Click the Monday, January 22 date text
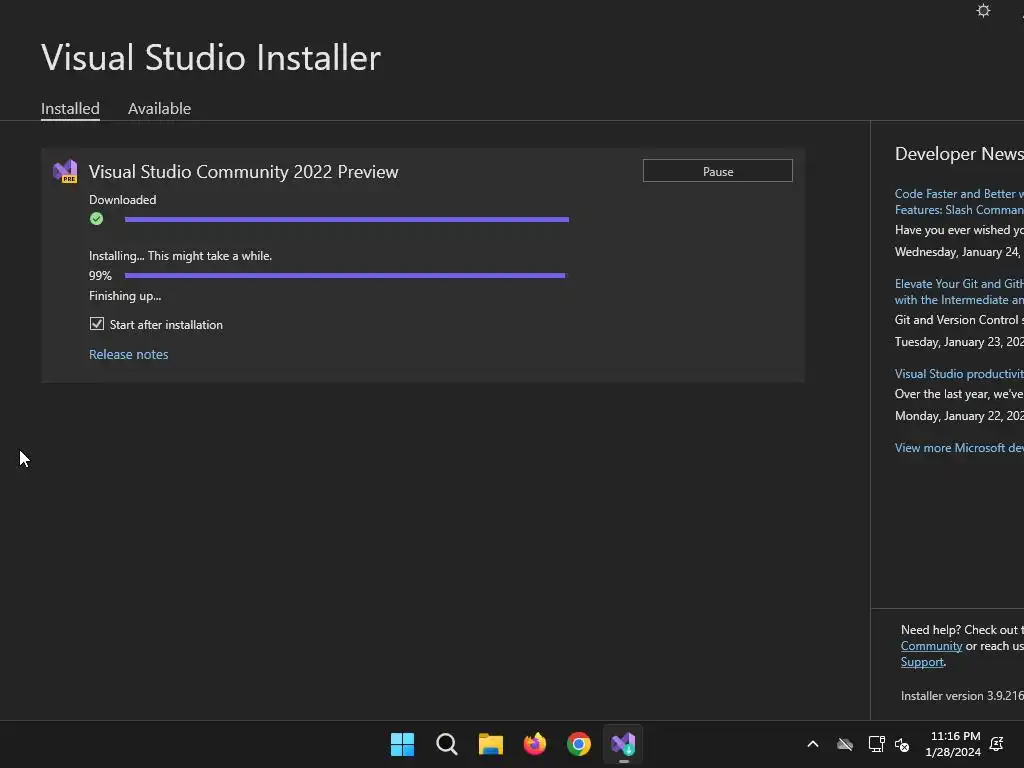 click(959, 415)
